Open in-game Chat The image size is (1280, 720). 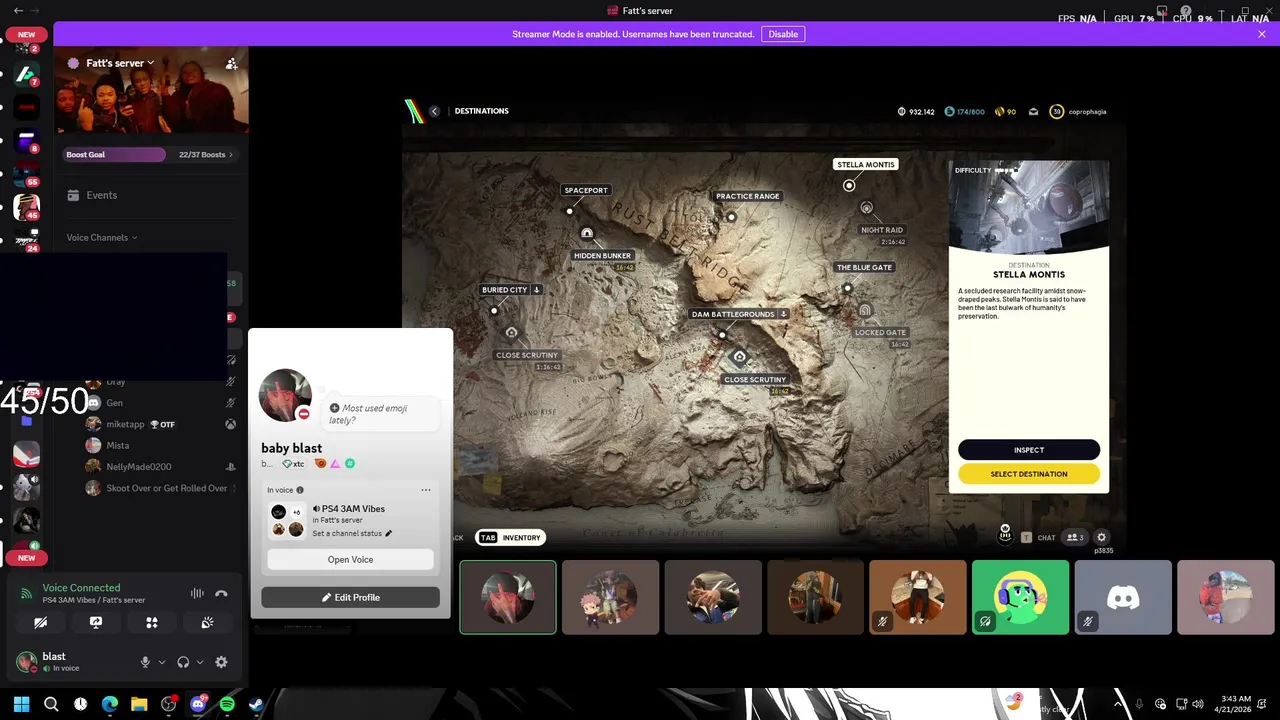click(x=1039, y=538)
